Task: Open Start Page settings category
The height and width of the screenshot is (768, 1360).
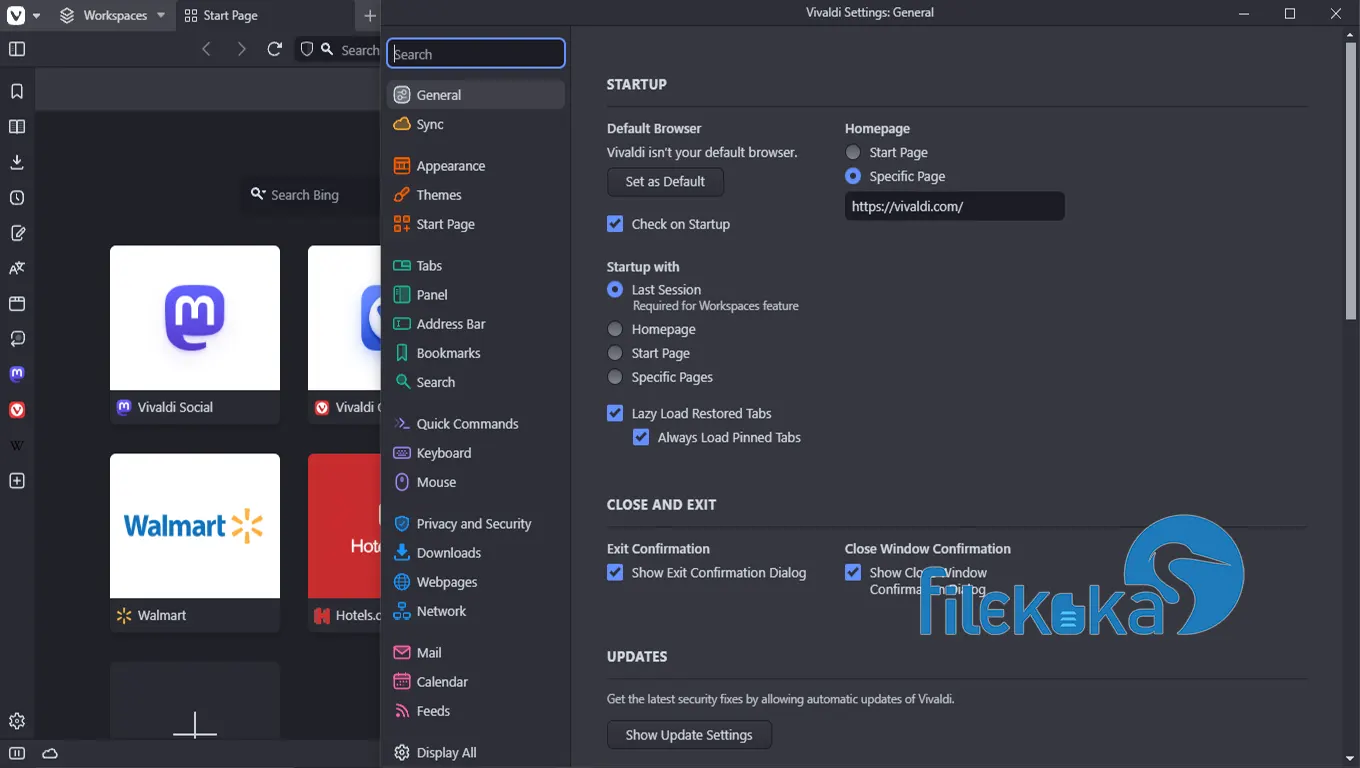Action: tap(476, 224)
